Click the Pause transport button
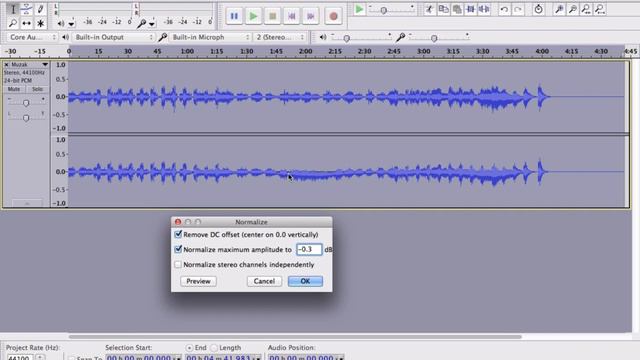The height and width of the screenshot is (360, 640). pos(234,16)
